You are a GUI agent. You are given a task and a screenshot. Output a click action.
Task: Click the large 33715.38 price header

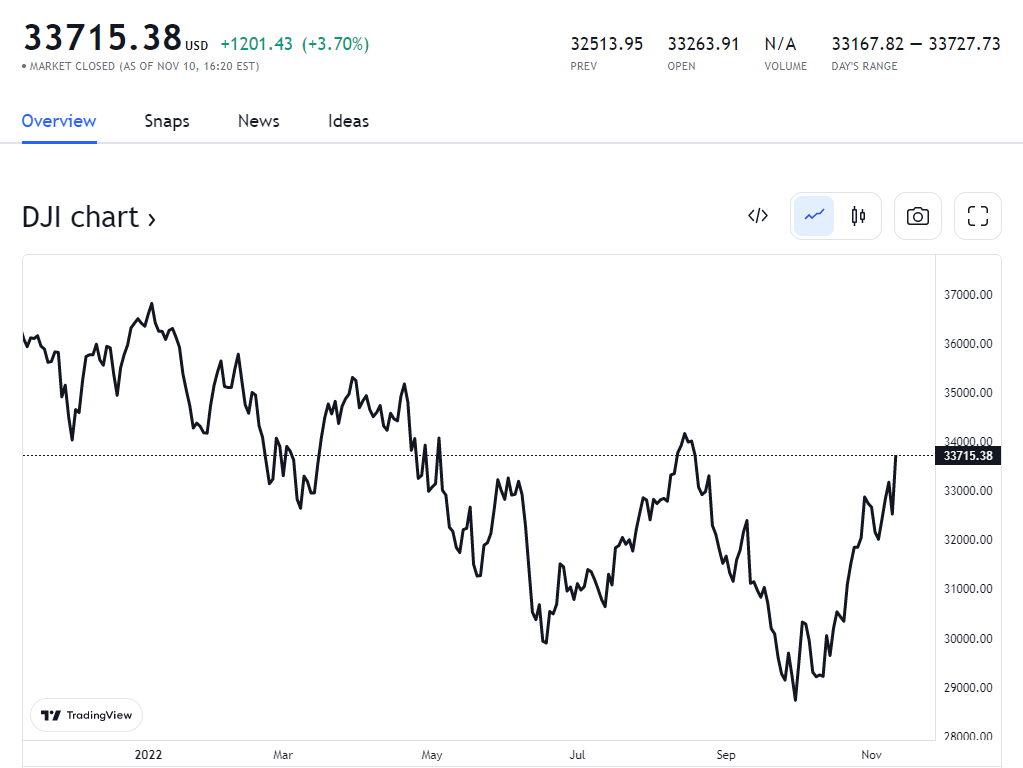[103, 38]
